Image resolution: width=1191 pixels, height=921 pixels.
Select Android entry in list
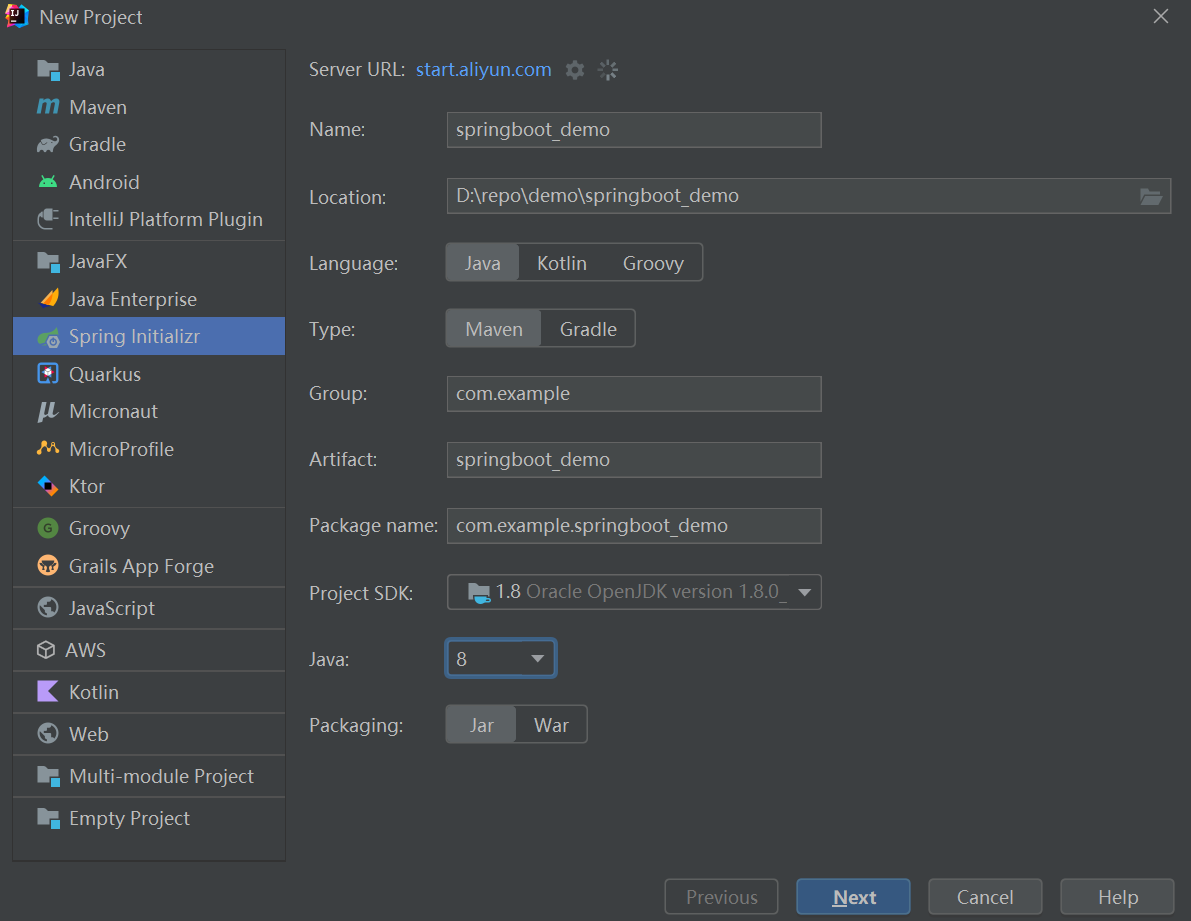click(149, 182)
